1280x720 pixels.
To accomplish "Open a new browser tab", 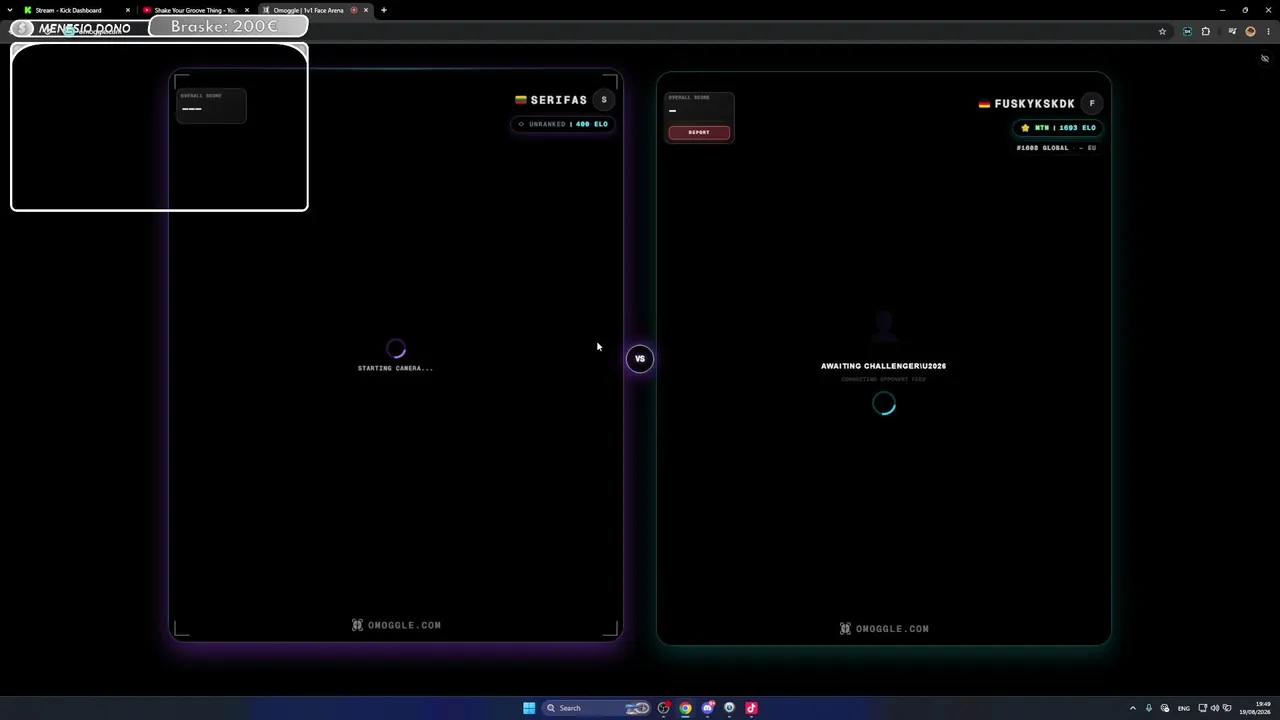I will pyautogui.click(x=384, y=10).
